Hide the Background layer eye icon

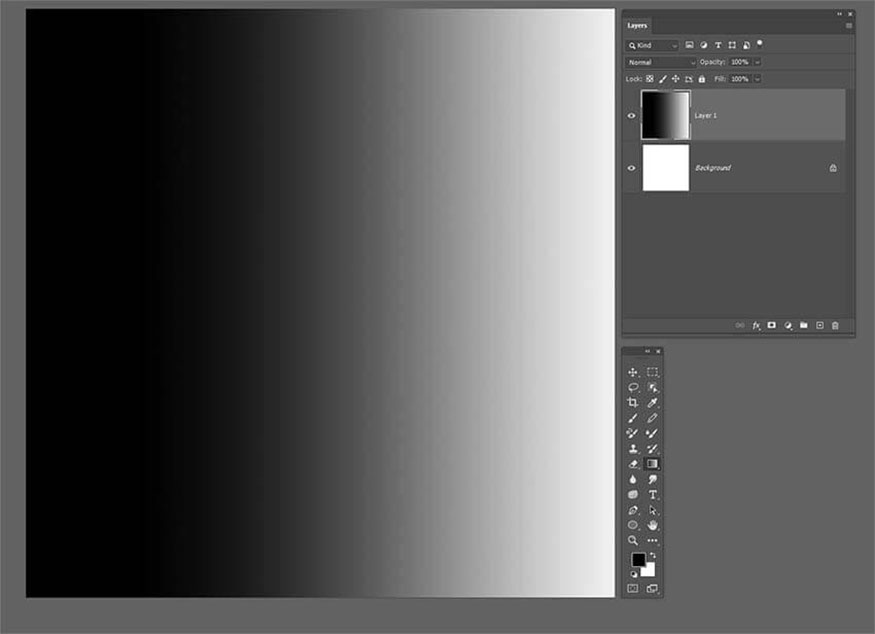click(632, 168)
